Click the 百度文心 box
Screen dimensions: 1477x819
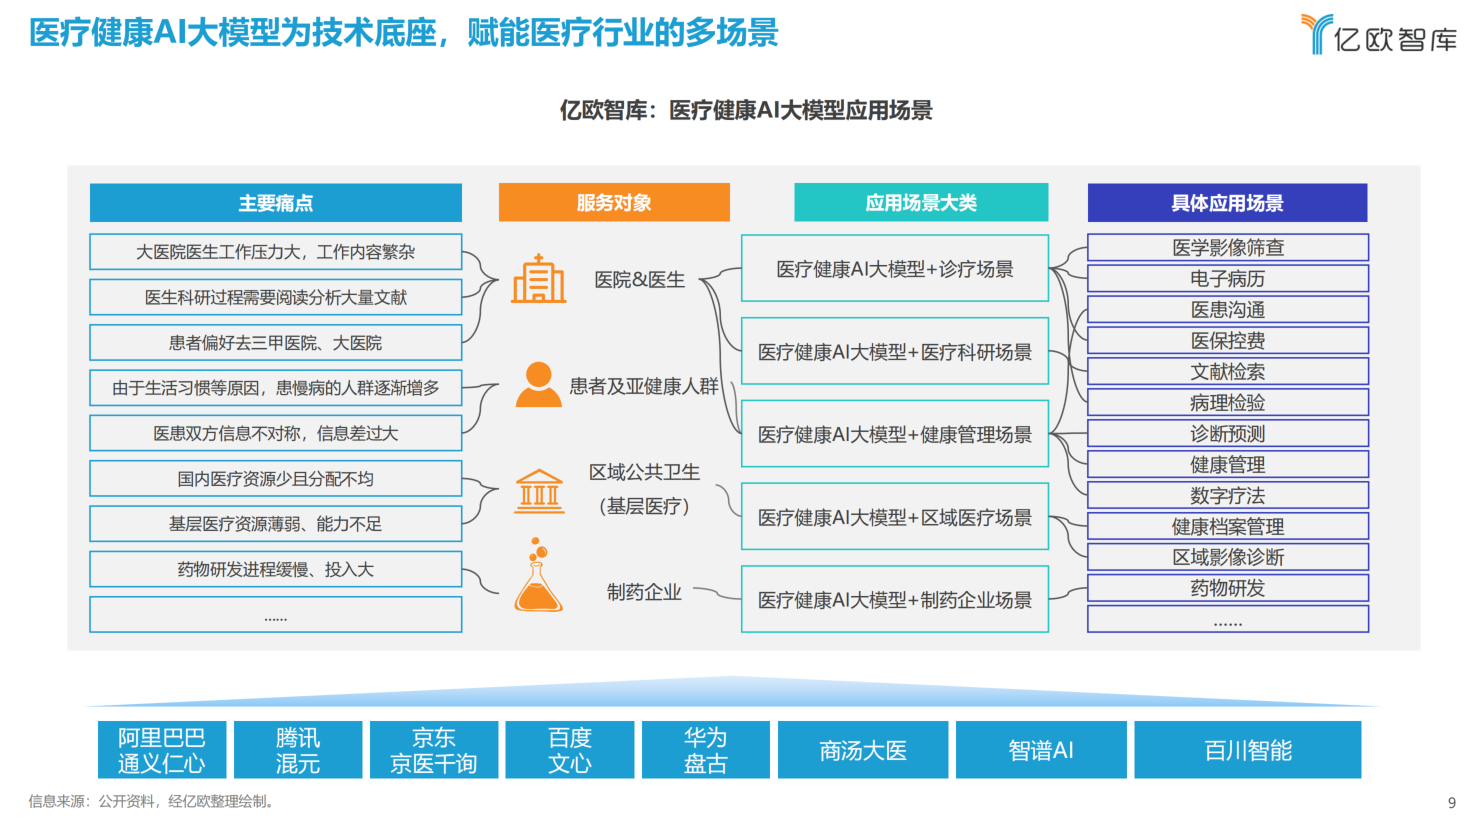pyautogui.click(x=569, y=748)
